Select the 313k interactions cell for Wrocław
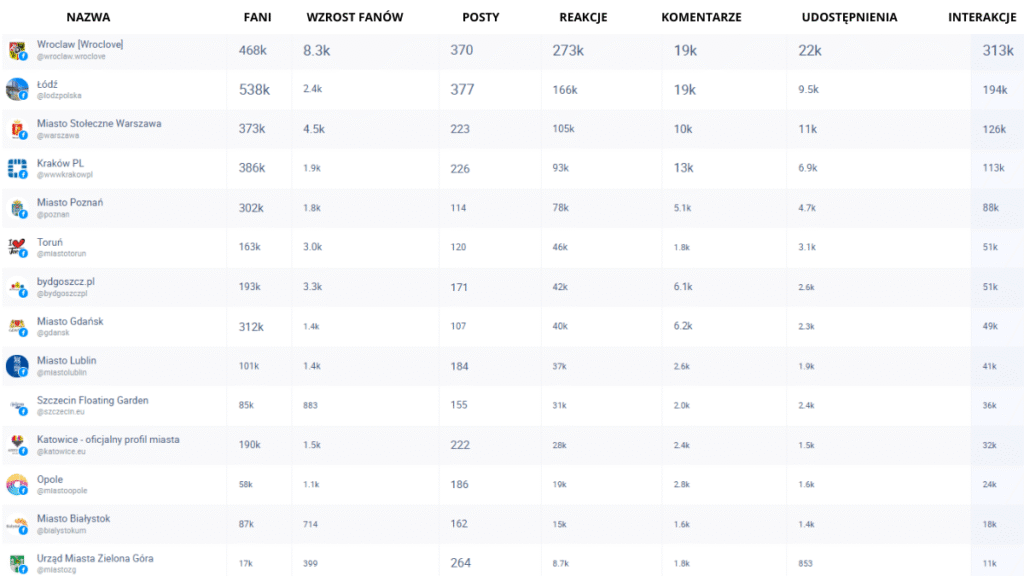The image size is (1024, 576). pyautogui.click(x=998, y=50)
